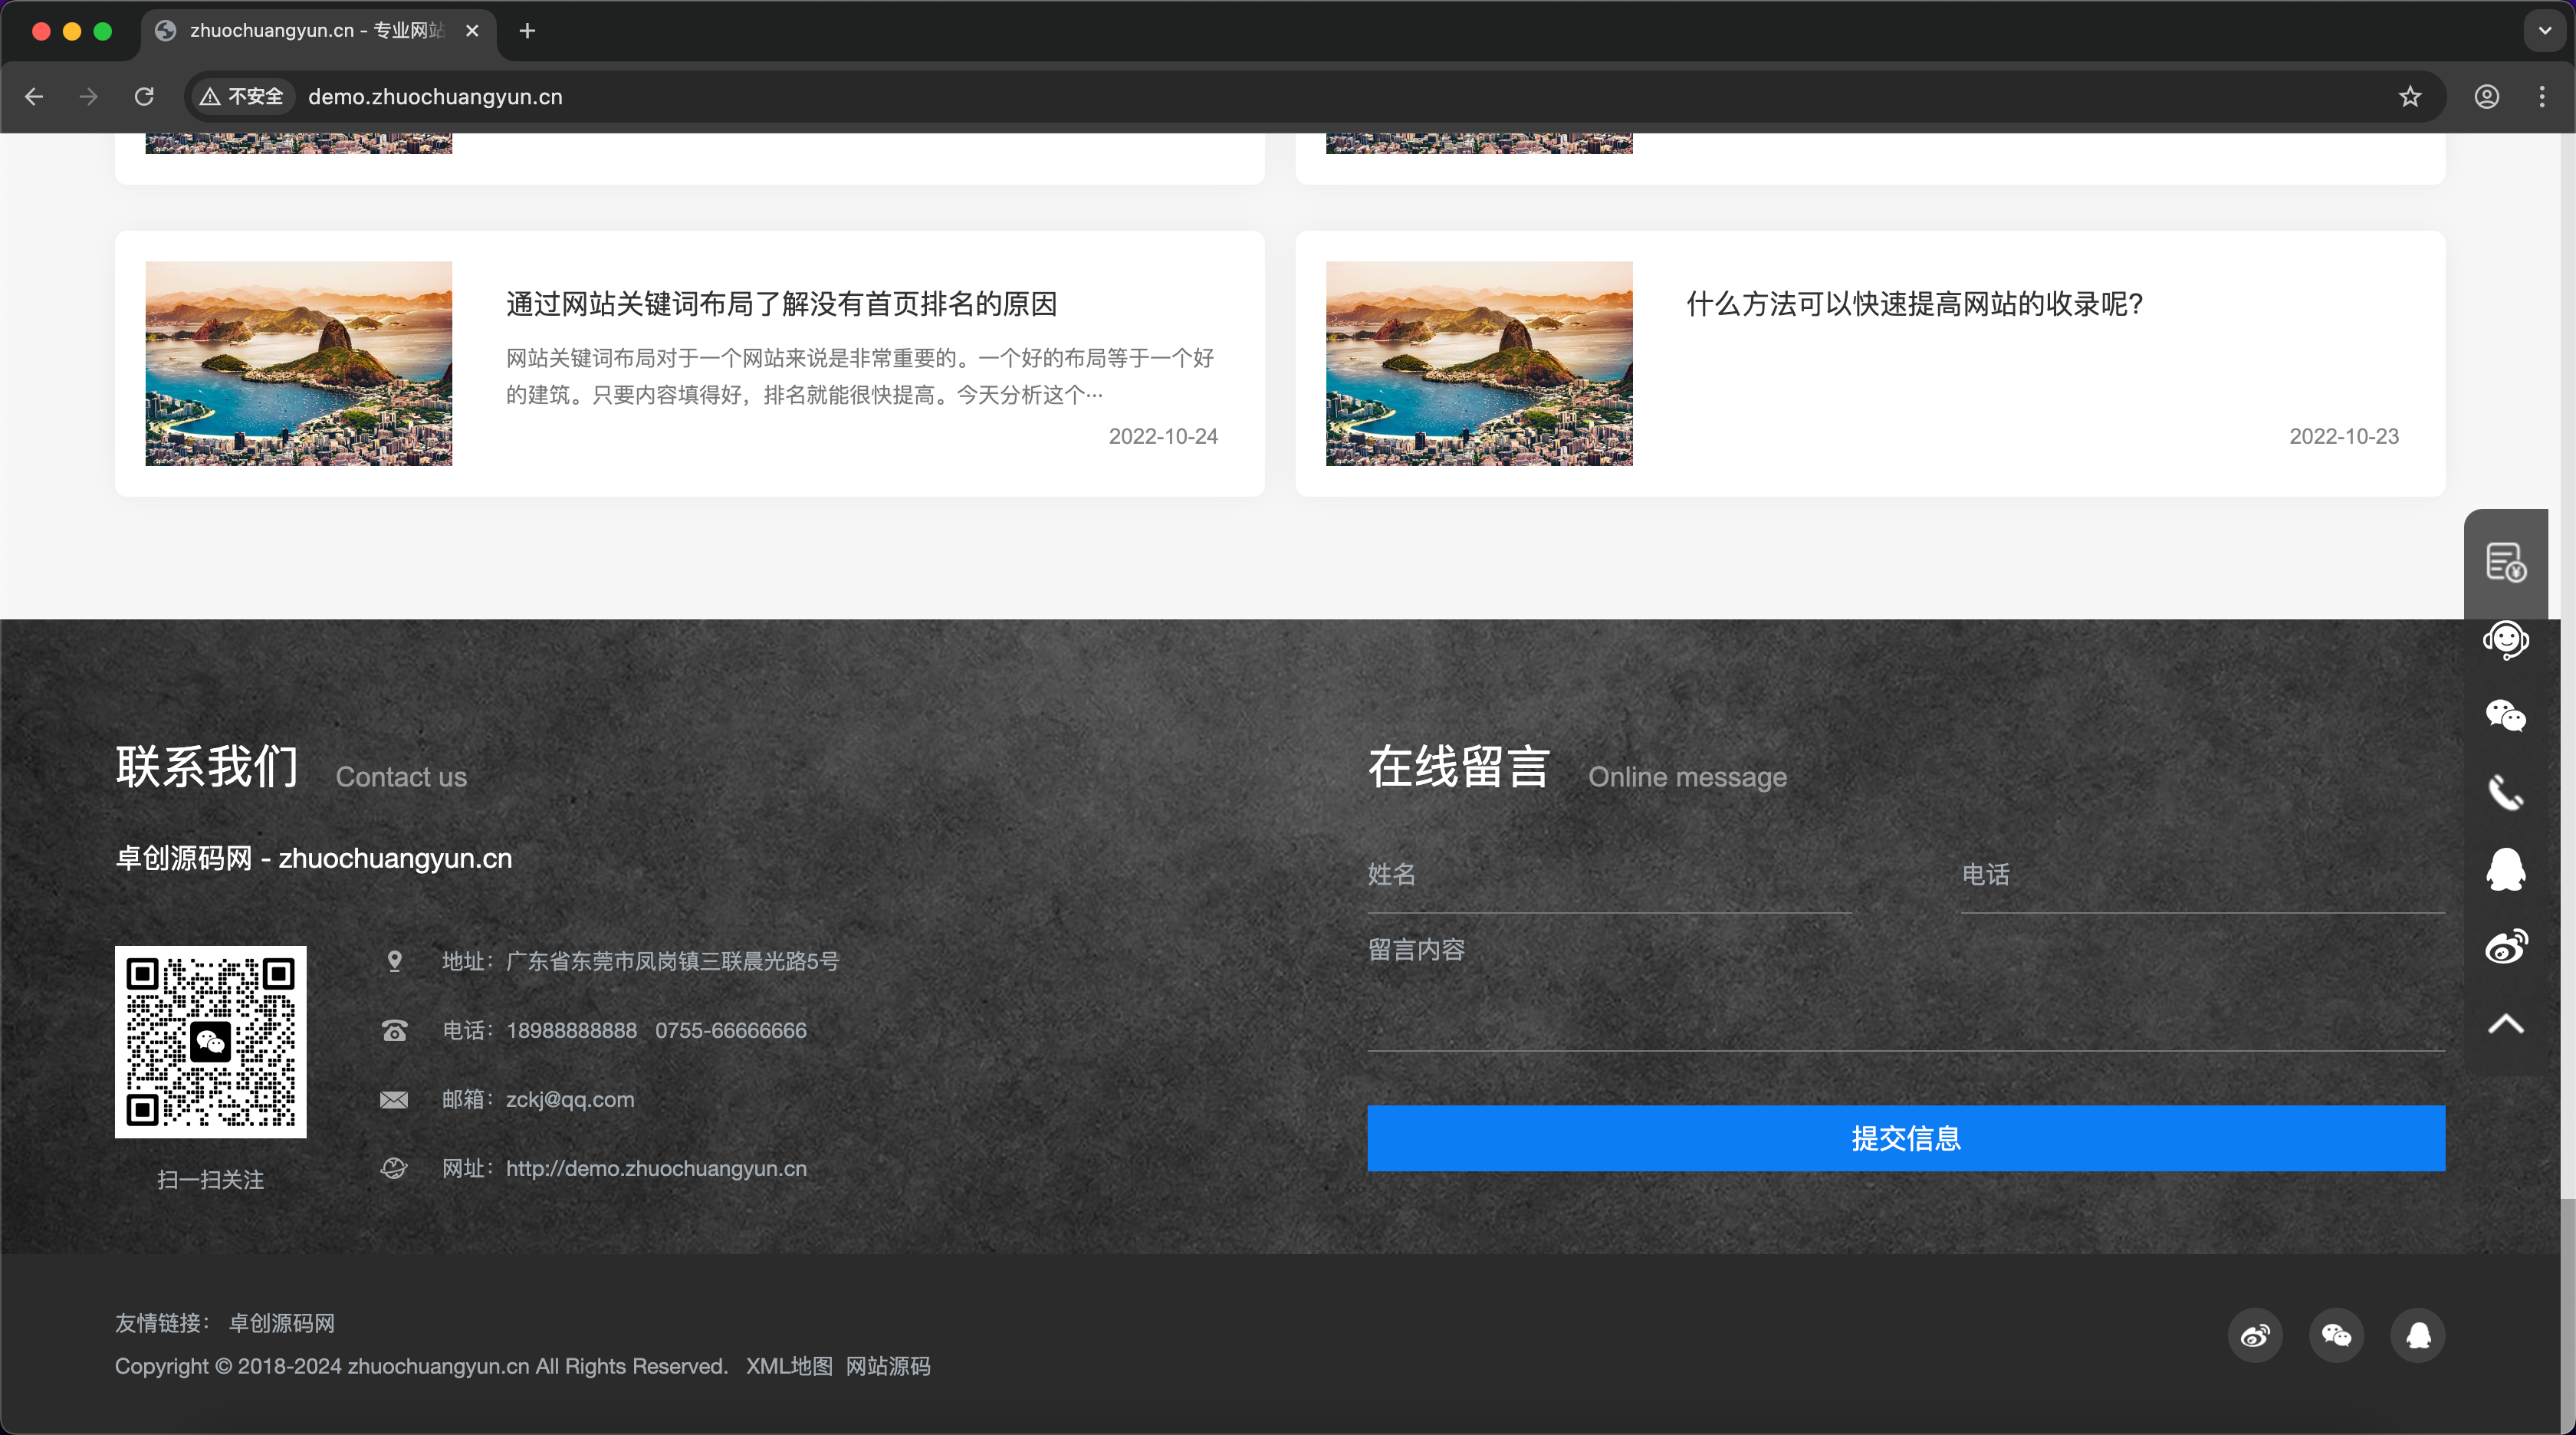
Task: Open the WeChat icon in floating sidebar
Action: coord(2506,716)
